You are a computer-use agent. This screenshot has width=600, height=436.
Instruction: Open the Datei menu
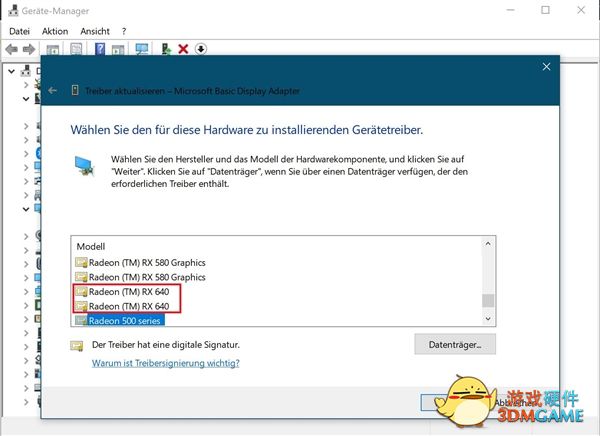[x=20, y=31]
